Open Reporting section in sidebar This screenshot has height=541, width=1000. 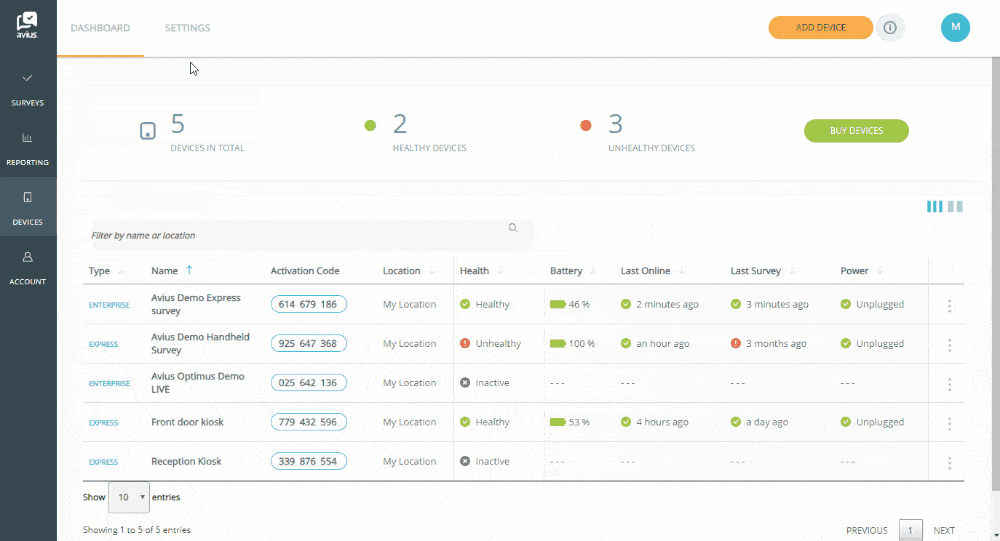28,148
